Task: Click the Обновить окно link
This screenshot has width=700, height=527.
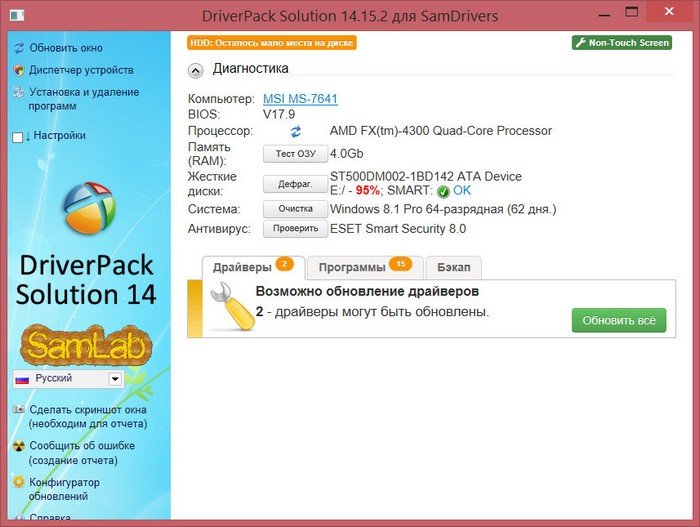Action: (66, 48)
